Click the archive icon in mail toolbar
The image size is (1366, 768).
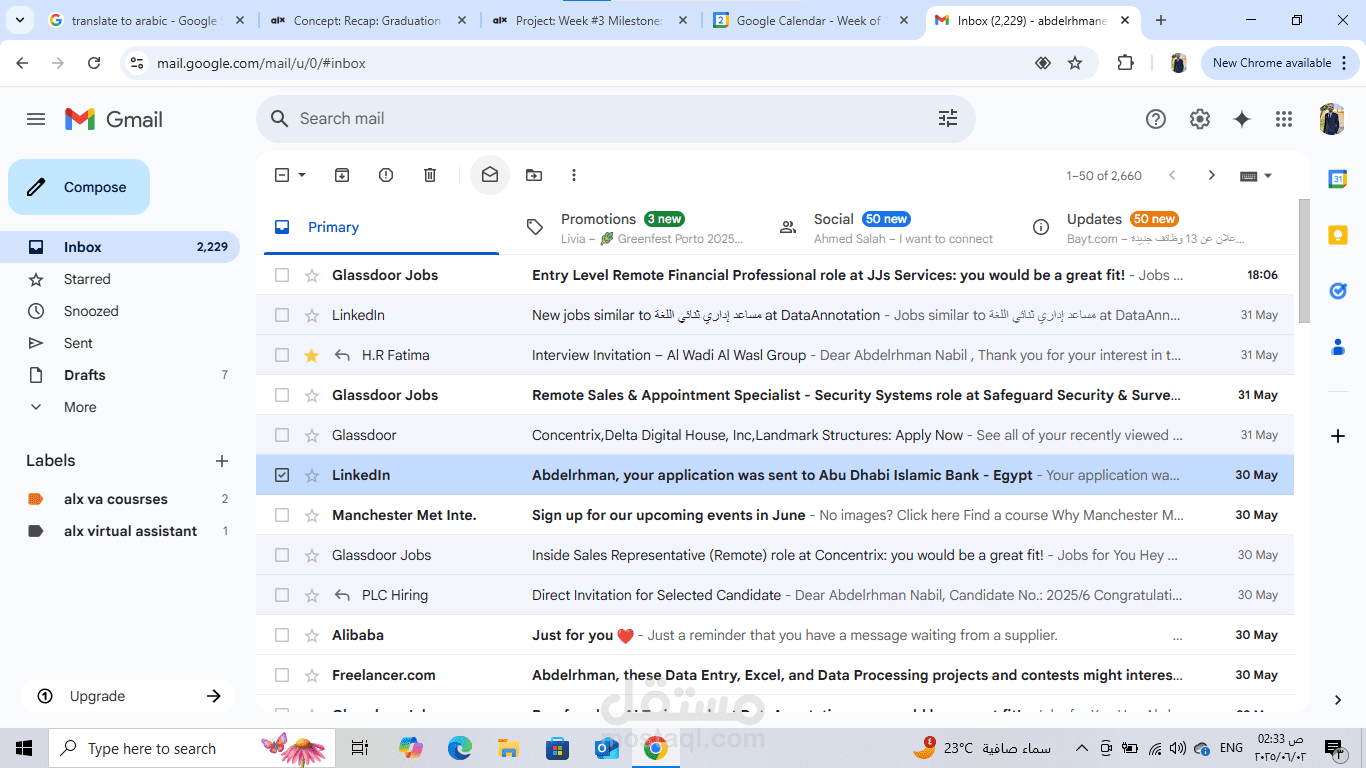(342, 175)
